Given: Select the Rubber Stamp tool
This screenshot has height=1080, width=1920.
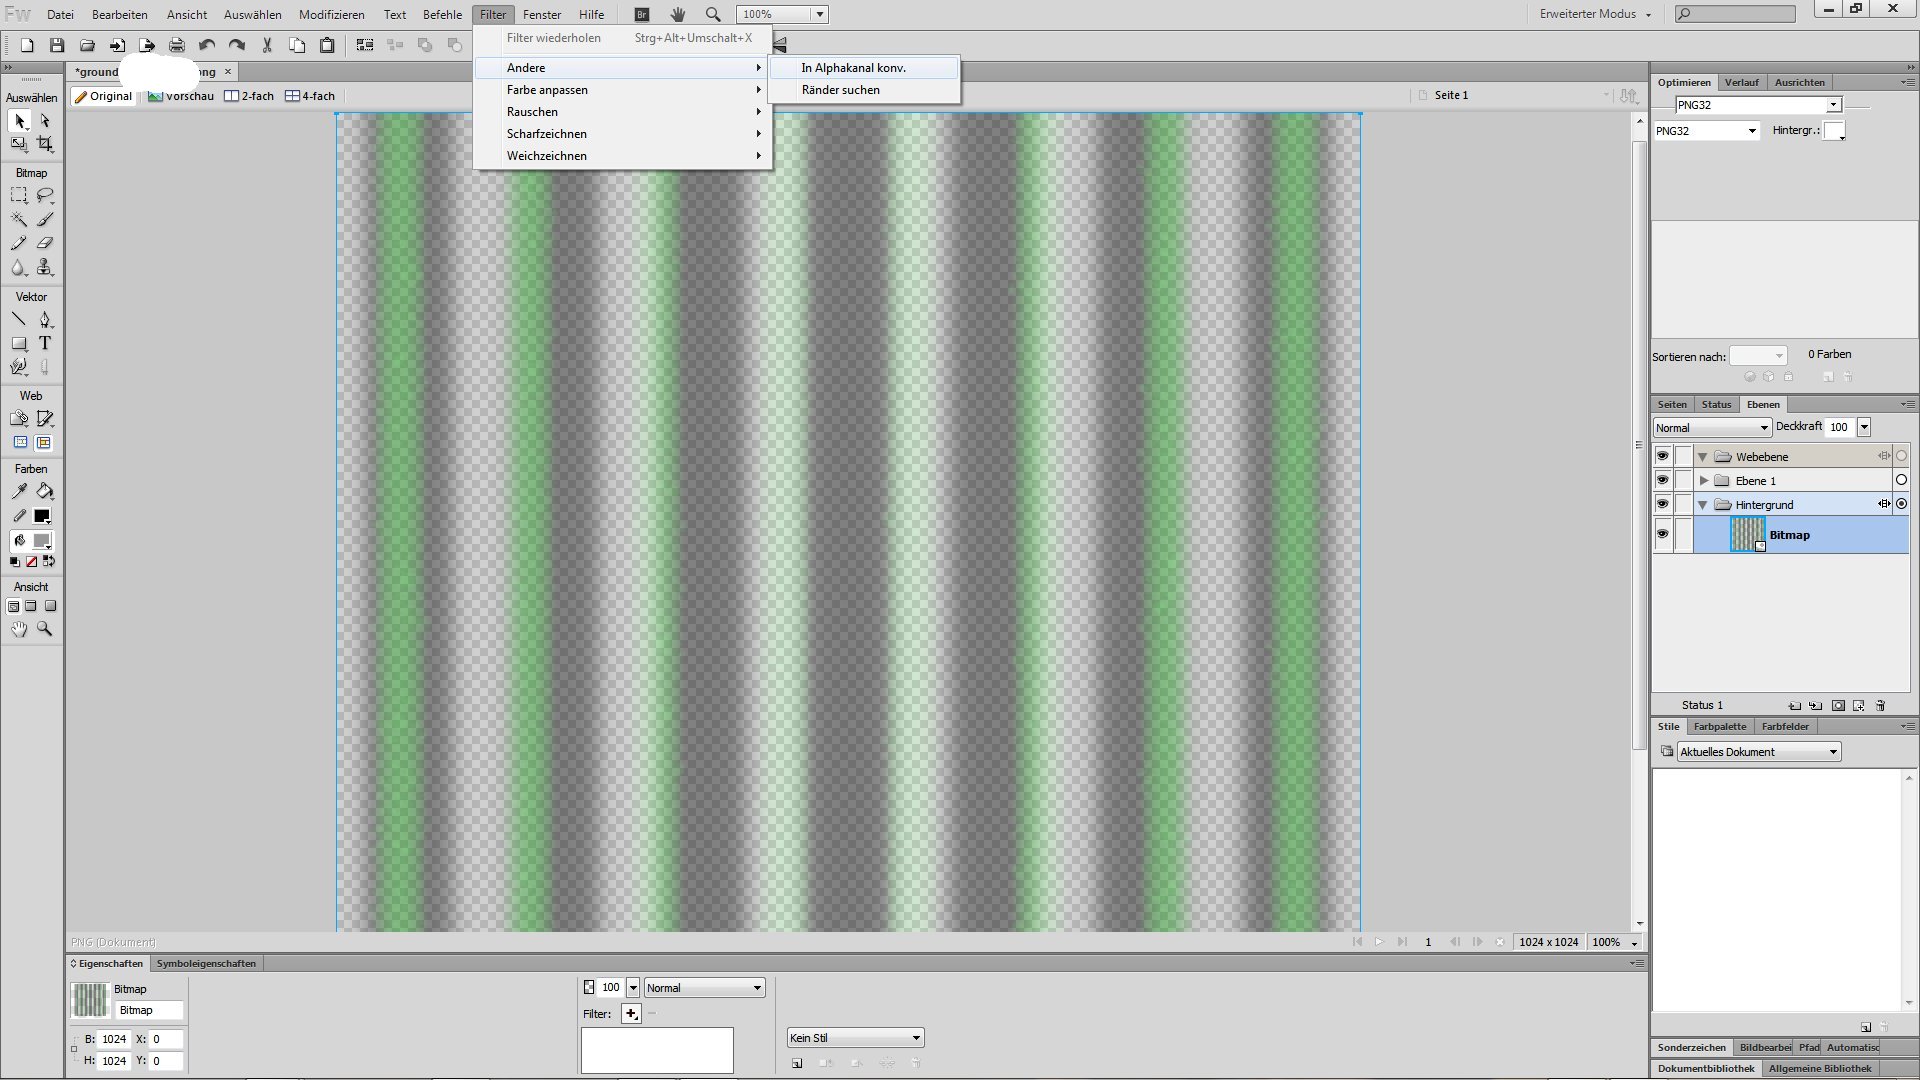Looking at the screenshot, I should tap(45, 267).
